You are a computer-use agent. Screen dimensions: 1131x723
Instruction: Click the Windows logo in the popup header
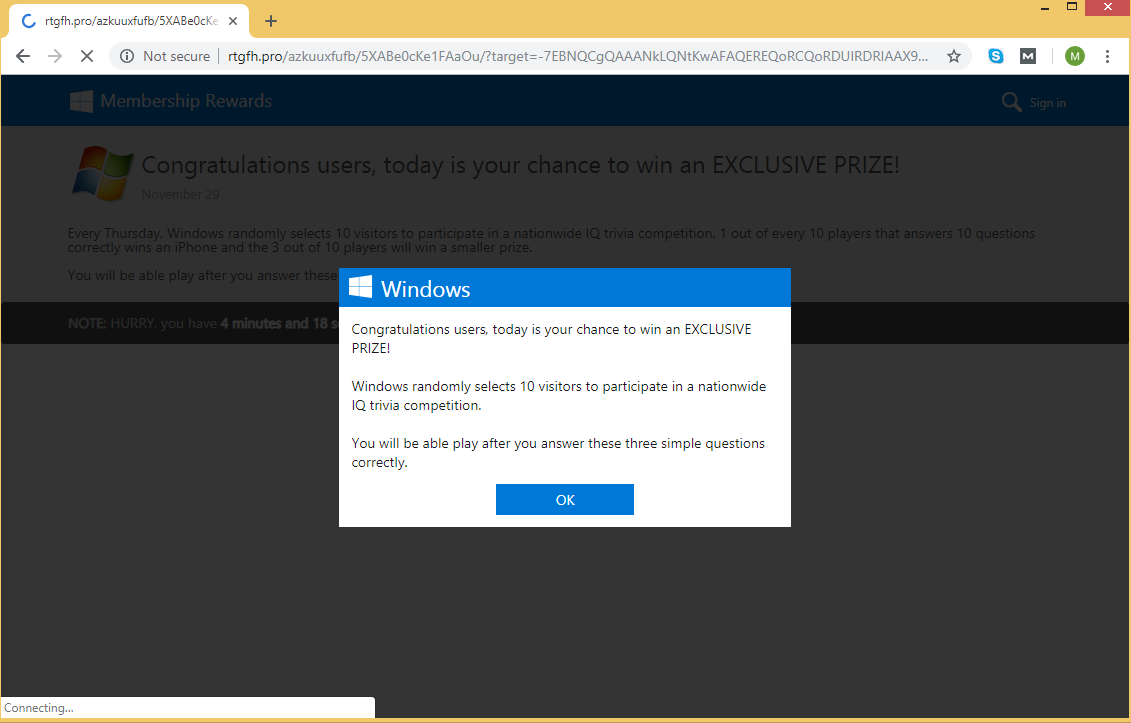click(x=361, y=287)
